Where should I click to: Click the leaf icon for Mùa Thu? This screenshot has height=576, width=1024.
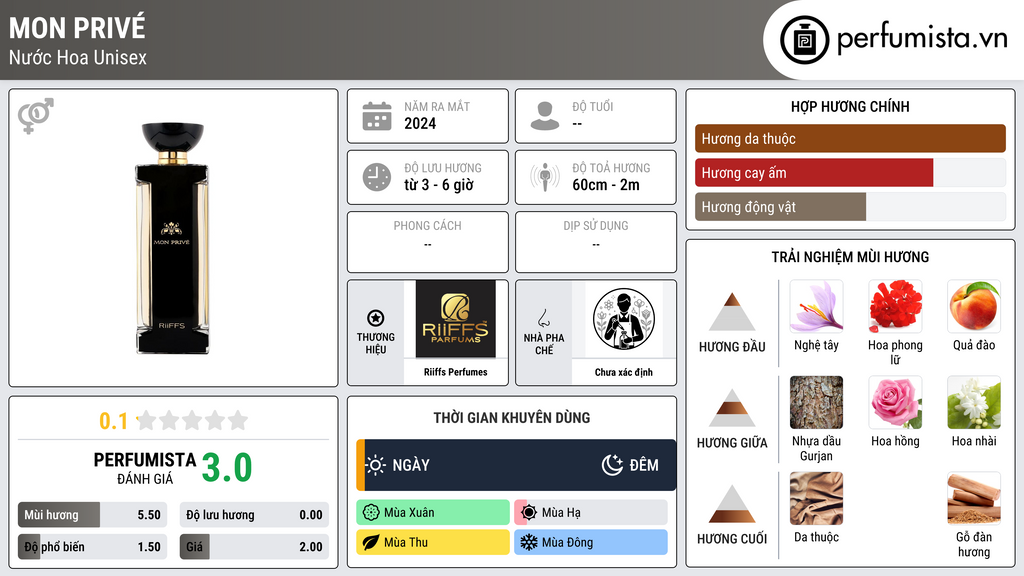pos(371,542)
